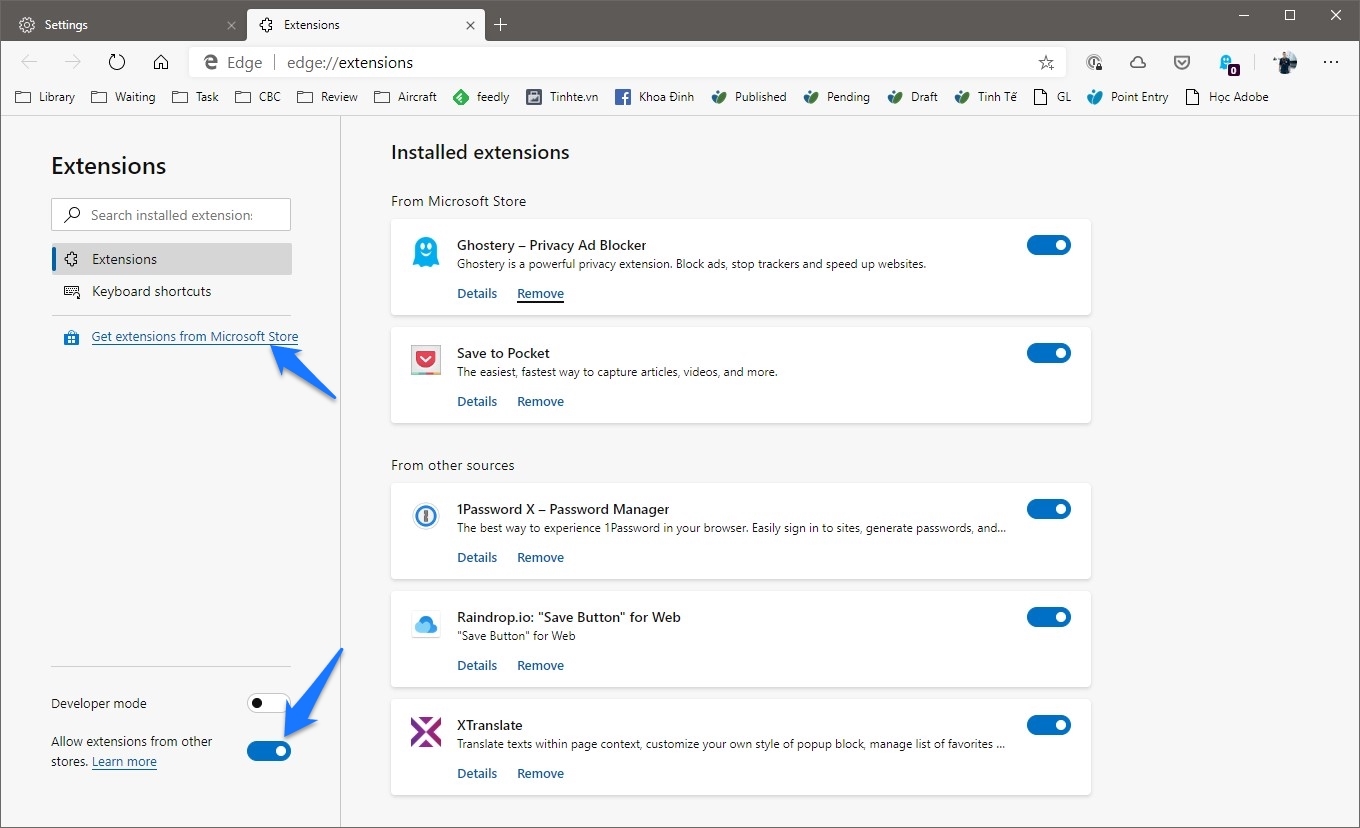The height and width of the screenshot is (828, 1360).
Task: Remove the Ghostery extension
Action: click(540, 294)
